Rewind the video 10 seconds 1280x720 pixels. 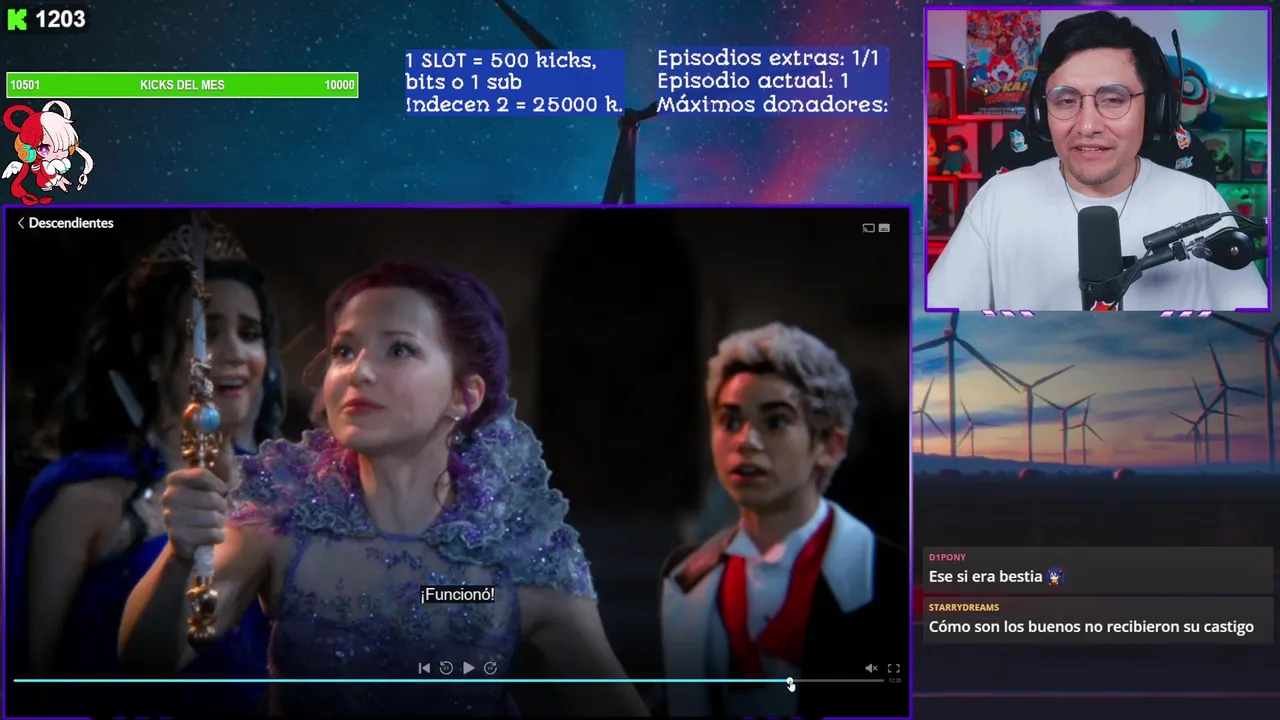(446, 668)
